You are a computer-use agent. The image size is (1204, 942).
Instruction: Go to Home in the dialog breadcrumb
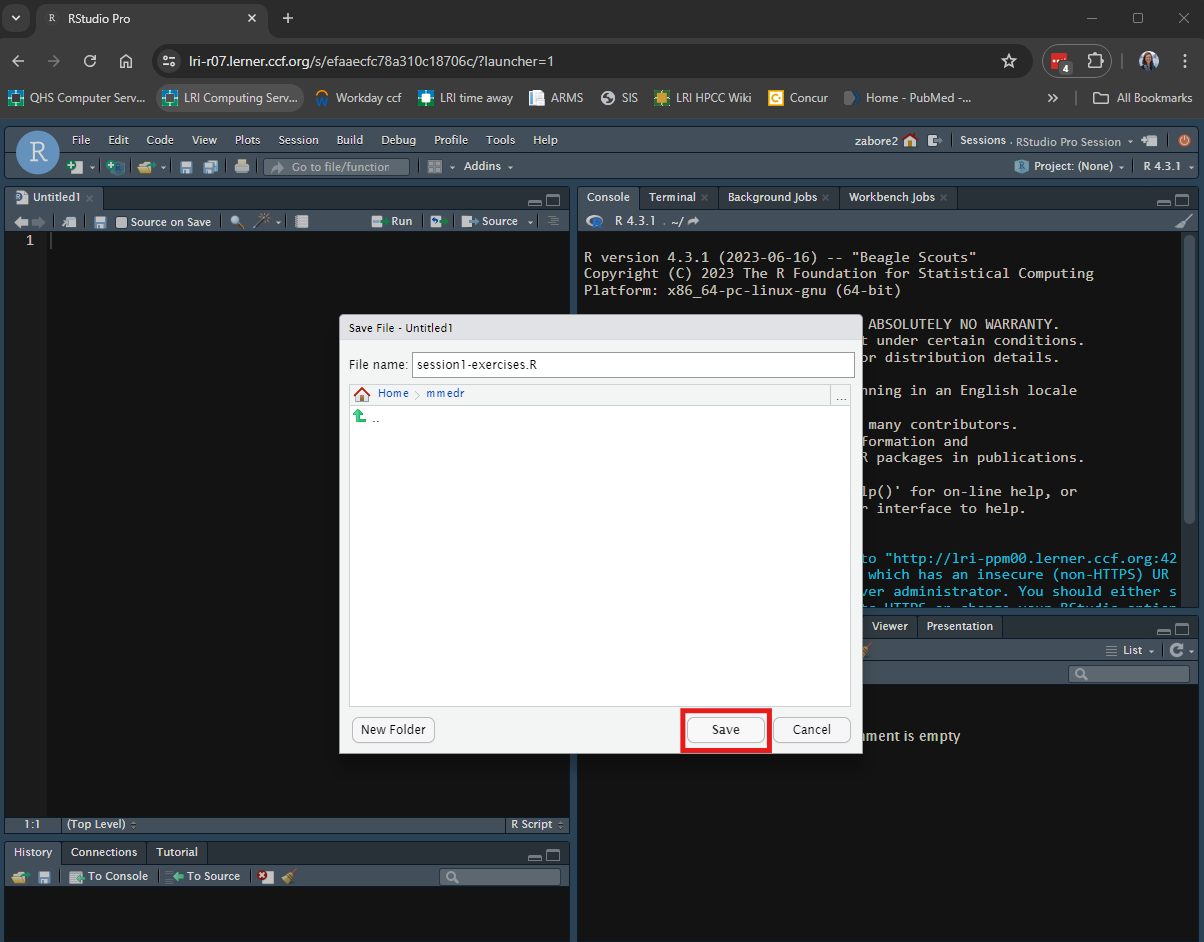pos(393,394)
